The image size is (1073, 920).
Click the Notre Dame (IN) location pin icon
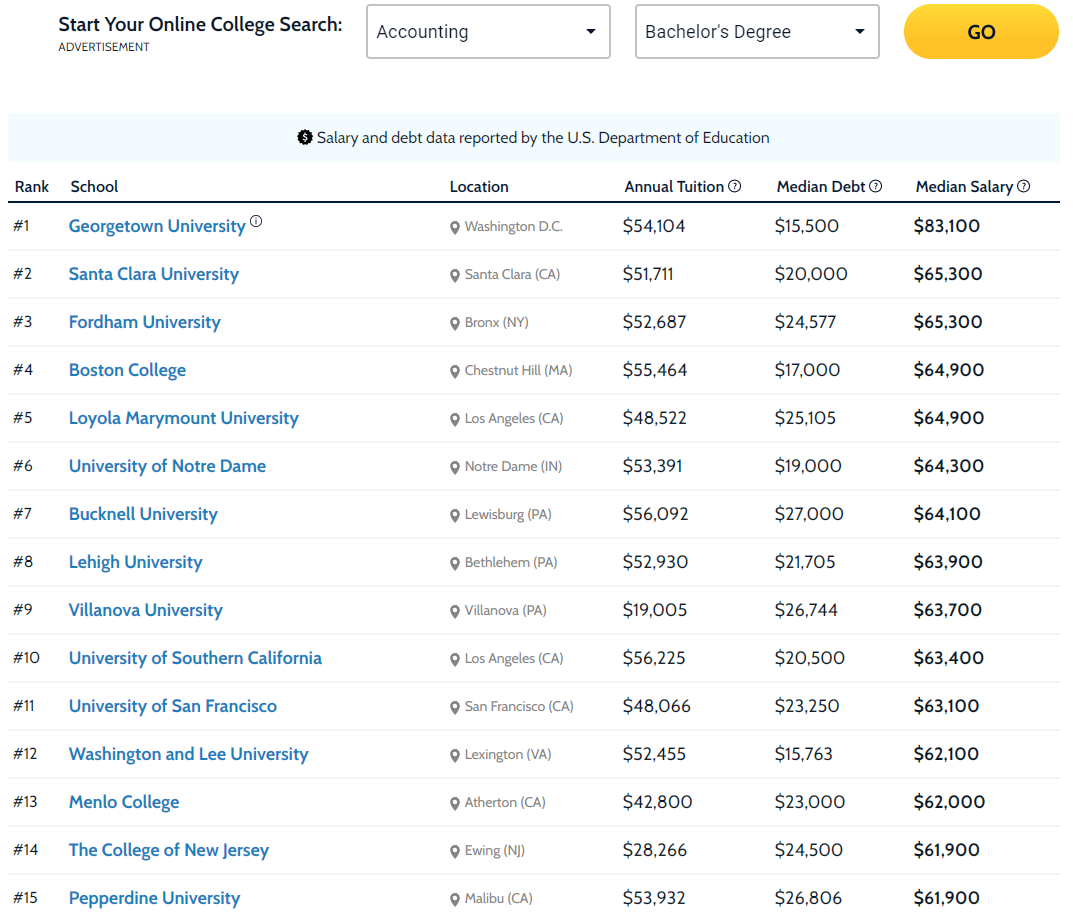click(454, 468)
